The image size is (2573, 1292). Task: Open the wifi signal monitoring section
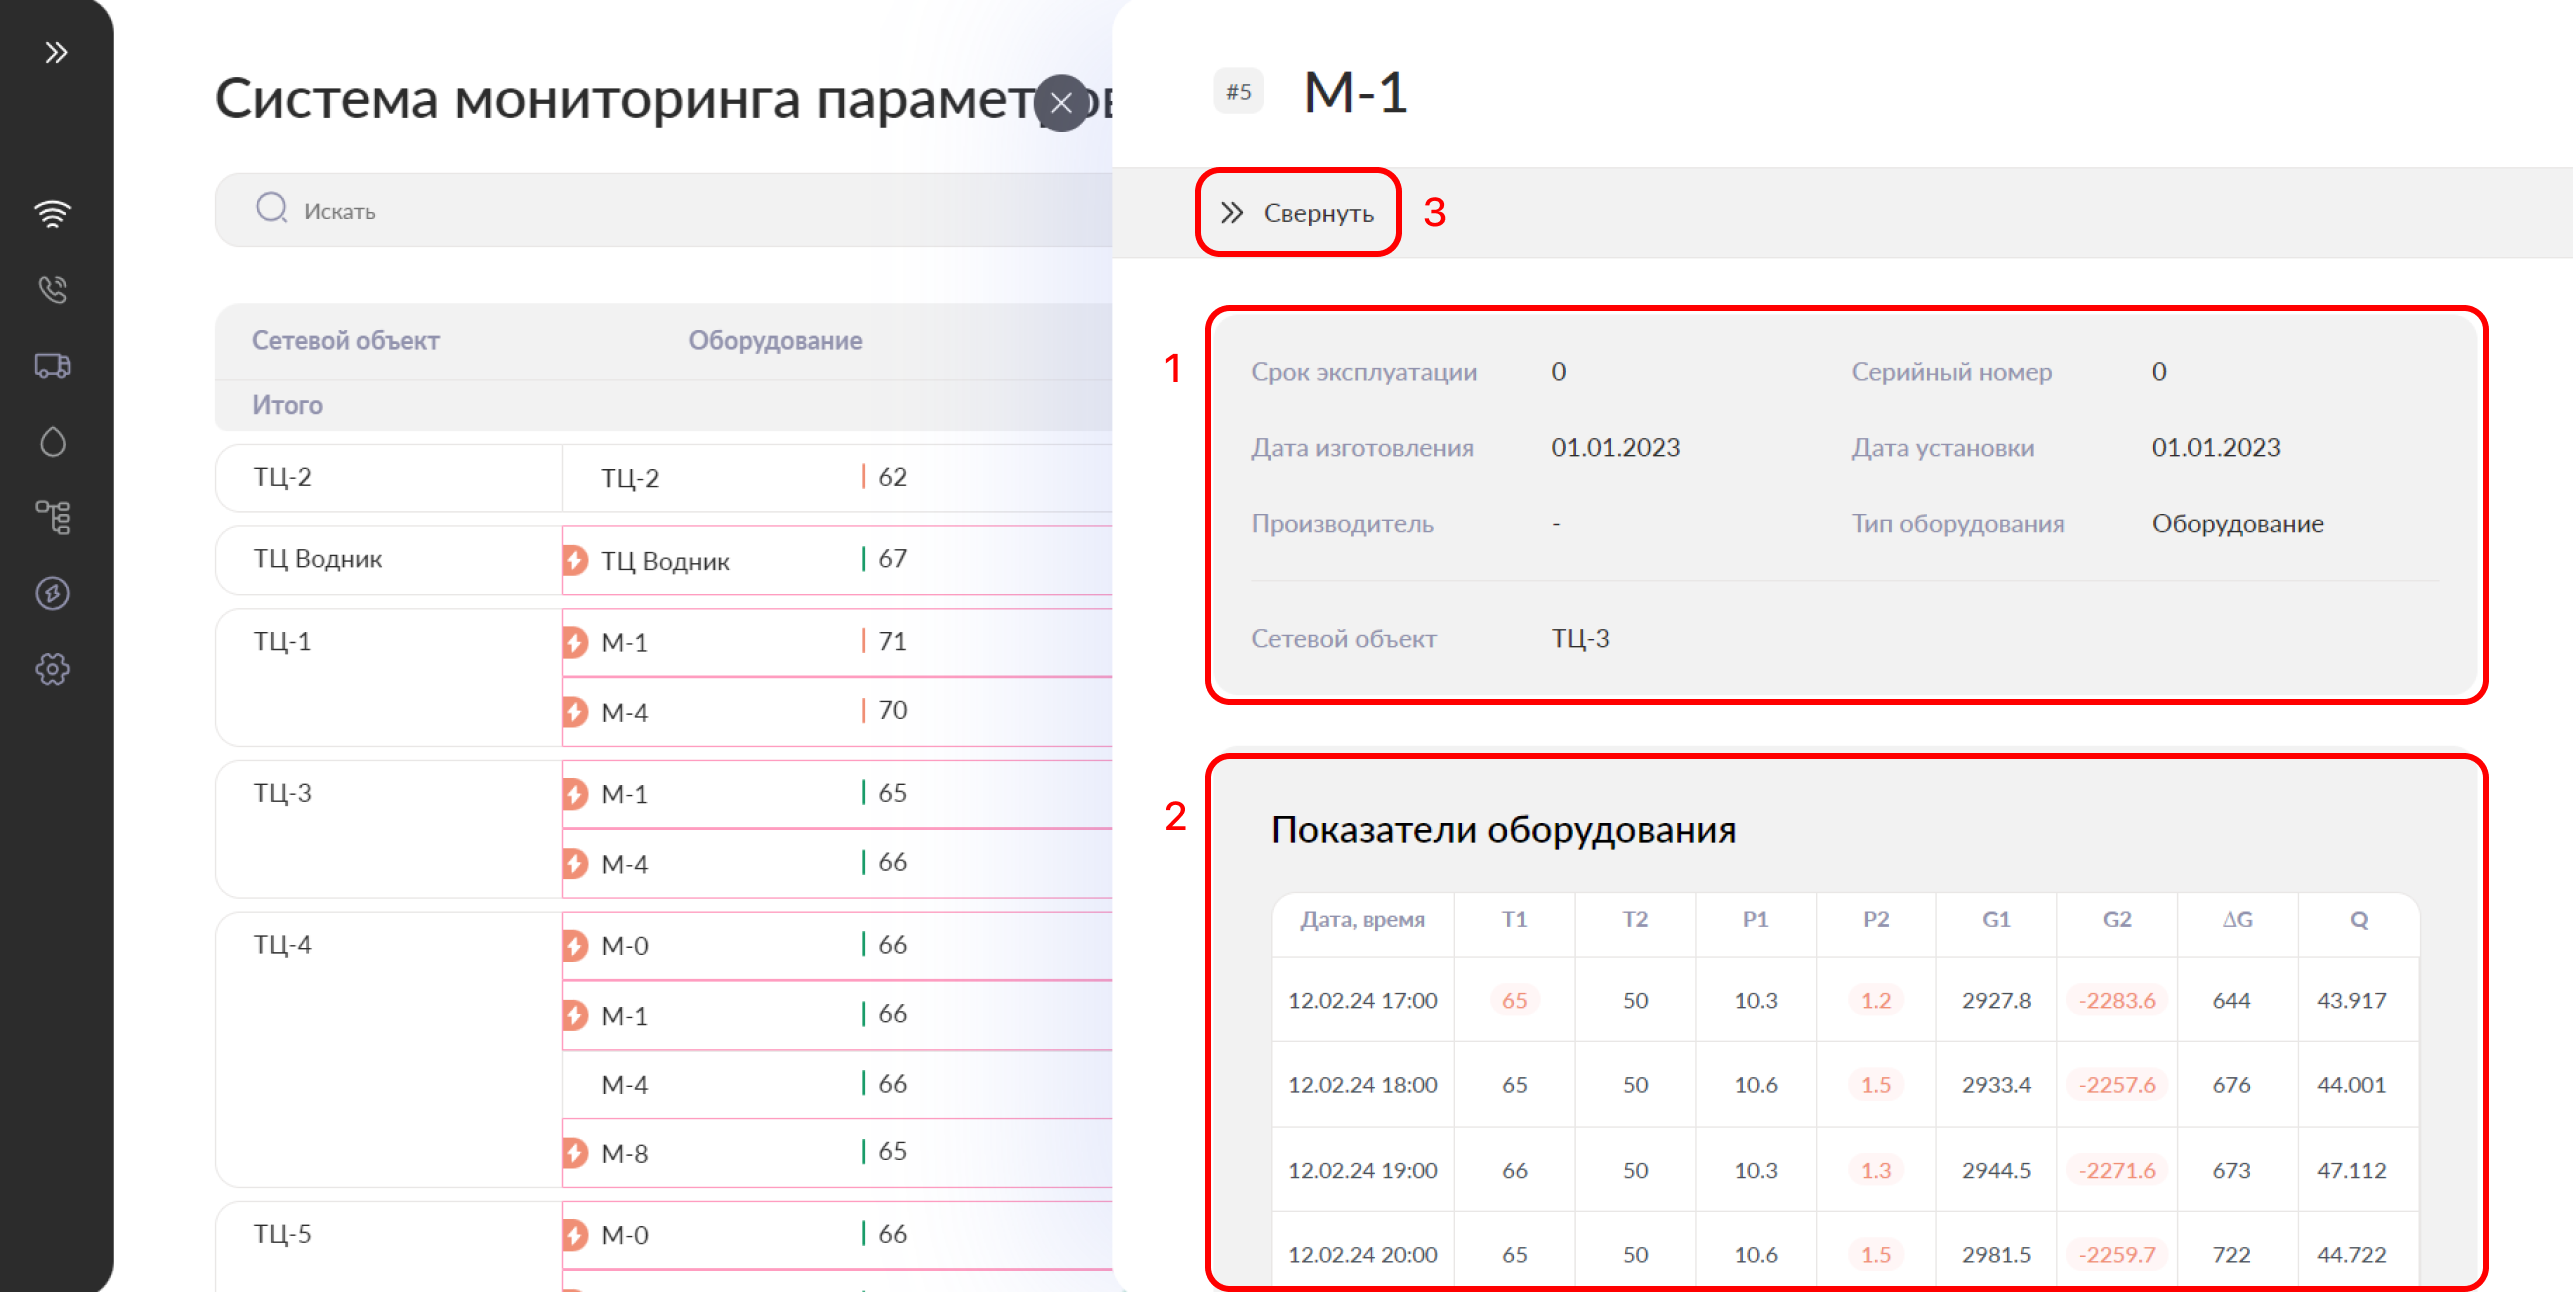pyautogui.click(x=53, y=213)
